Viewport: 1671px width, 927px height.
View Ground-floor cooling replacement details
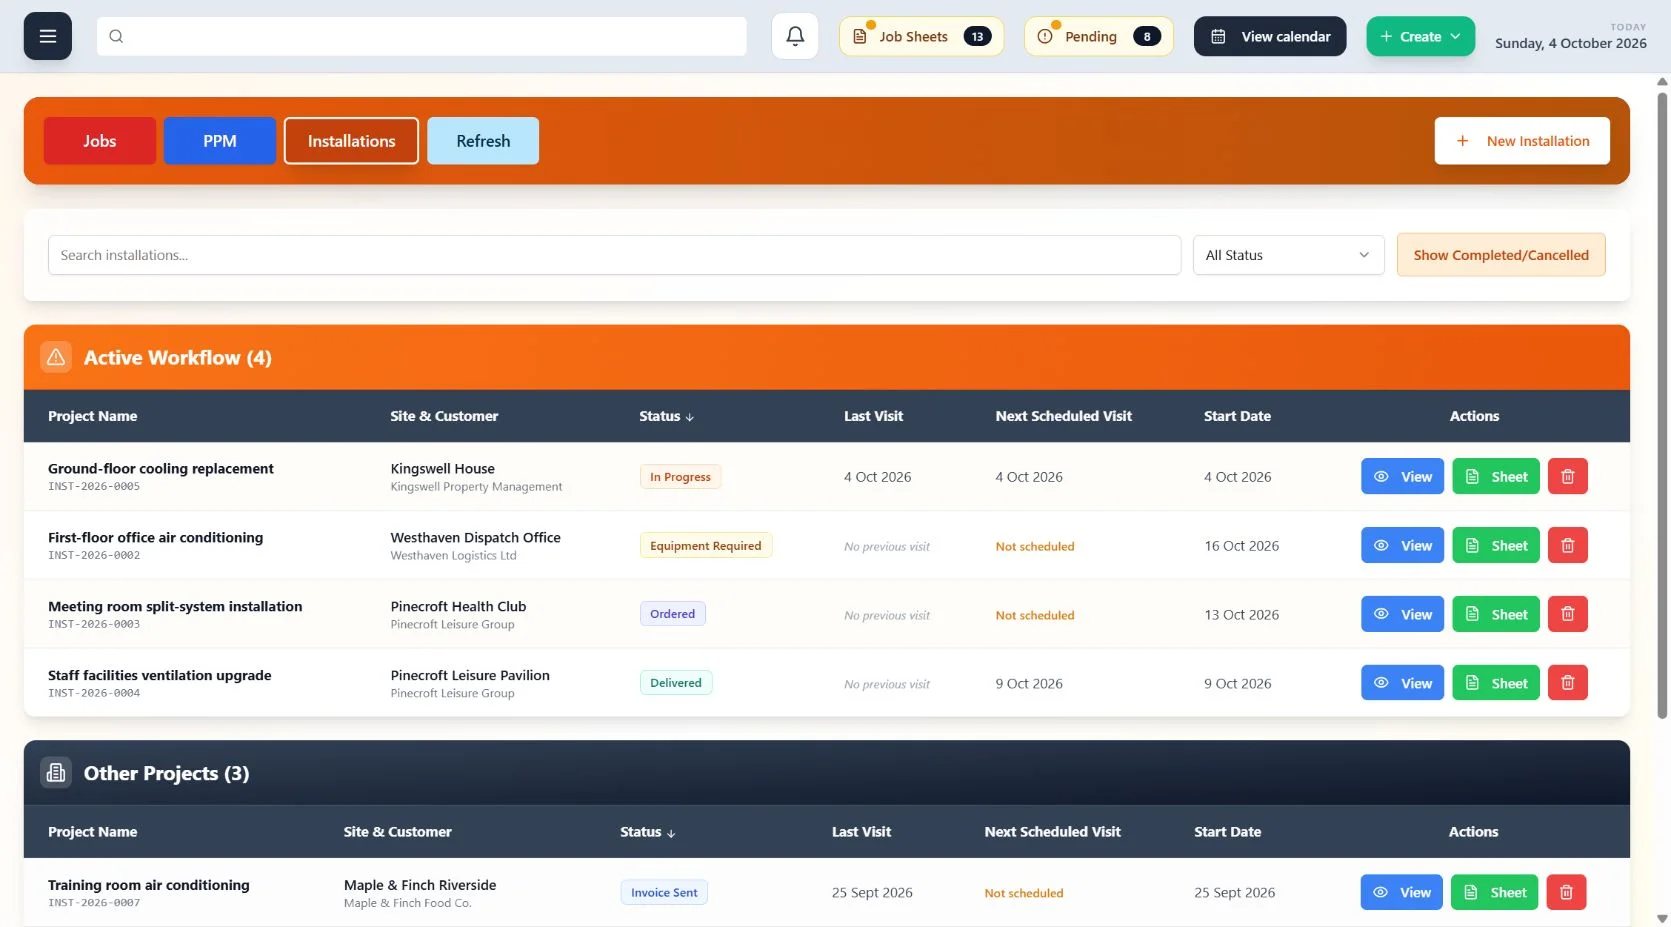pos(1402,477)
